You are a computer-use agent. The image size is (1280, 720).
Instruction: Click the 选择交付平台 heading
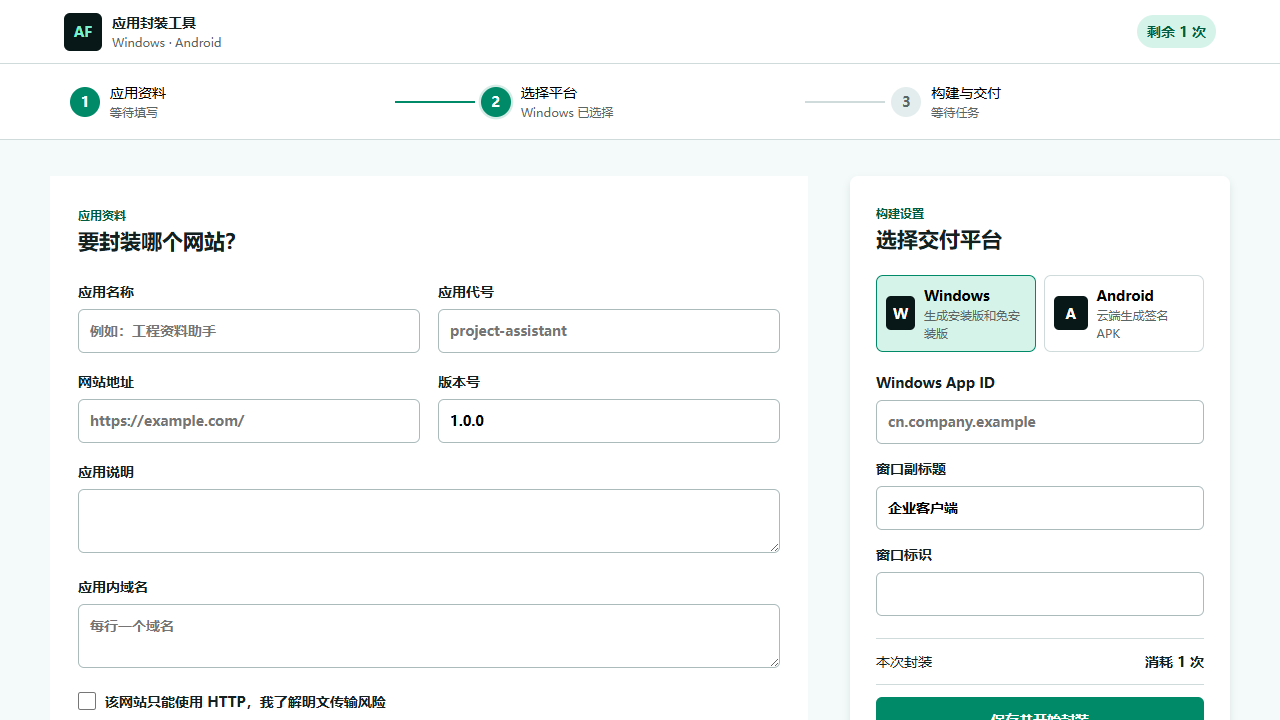click(x=939, y=240)
